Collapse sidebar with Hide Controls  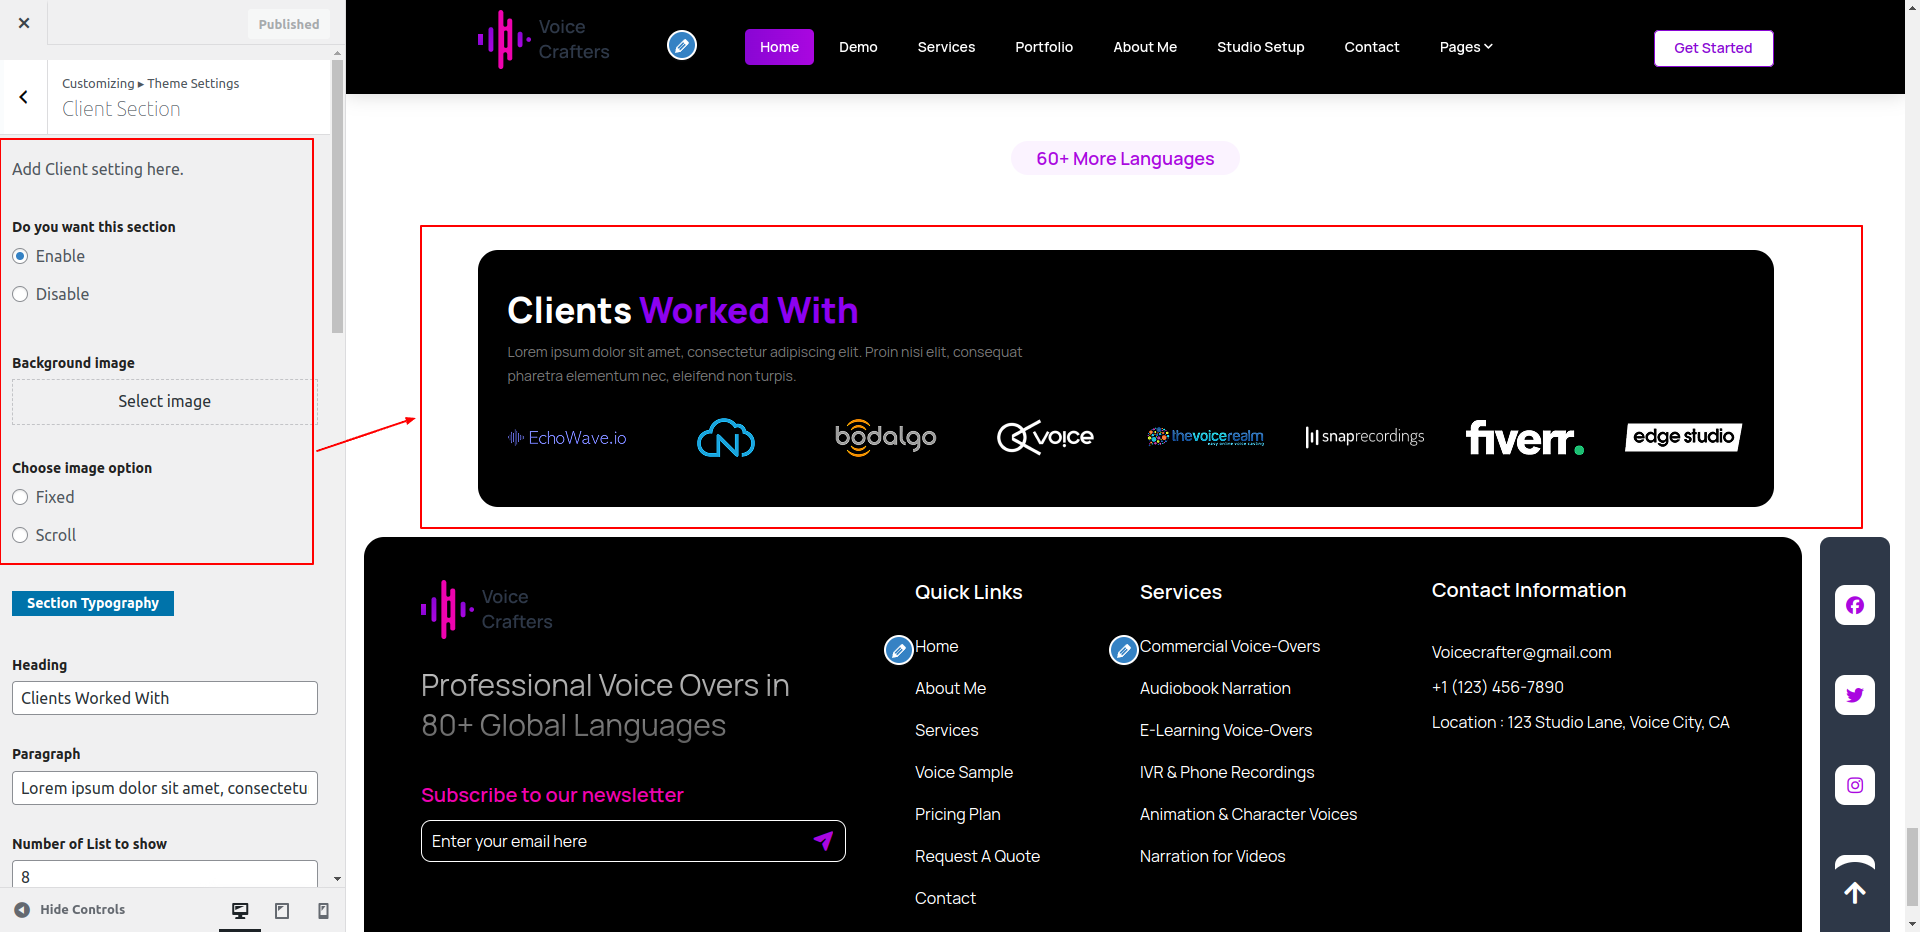70,910
